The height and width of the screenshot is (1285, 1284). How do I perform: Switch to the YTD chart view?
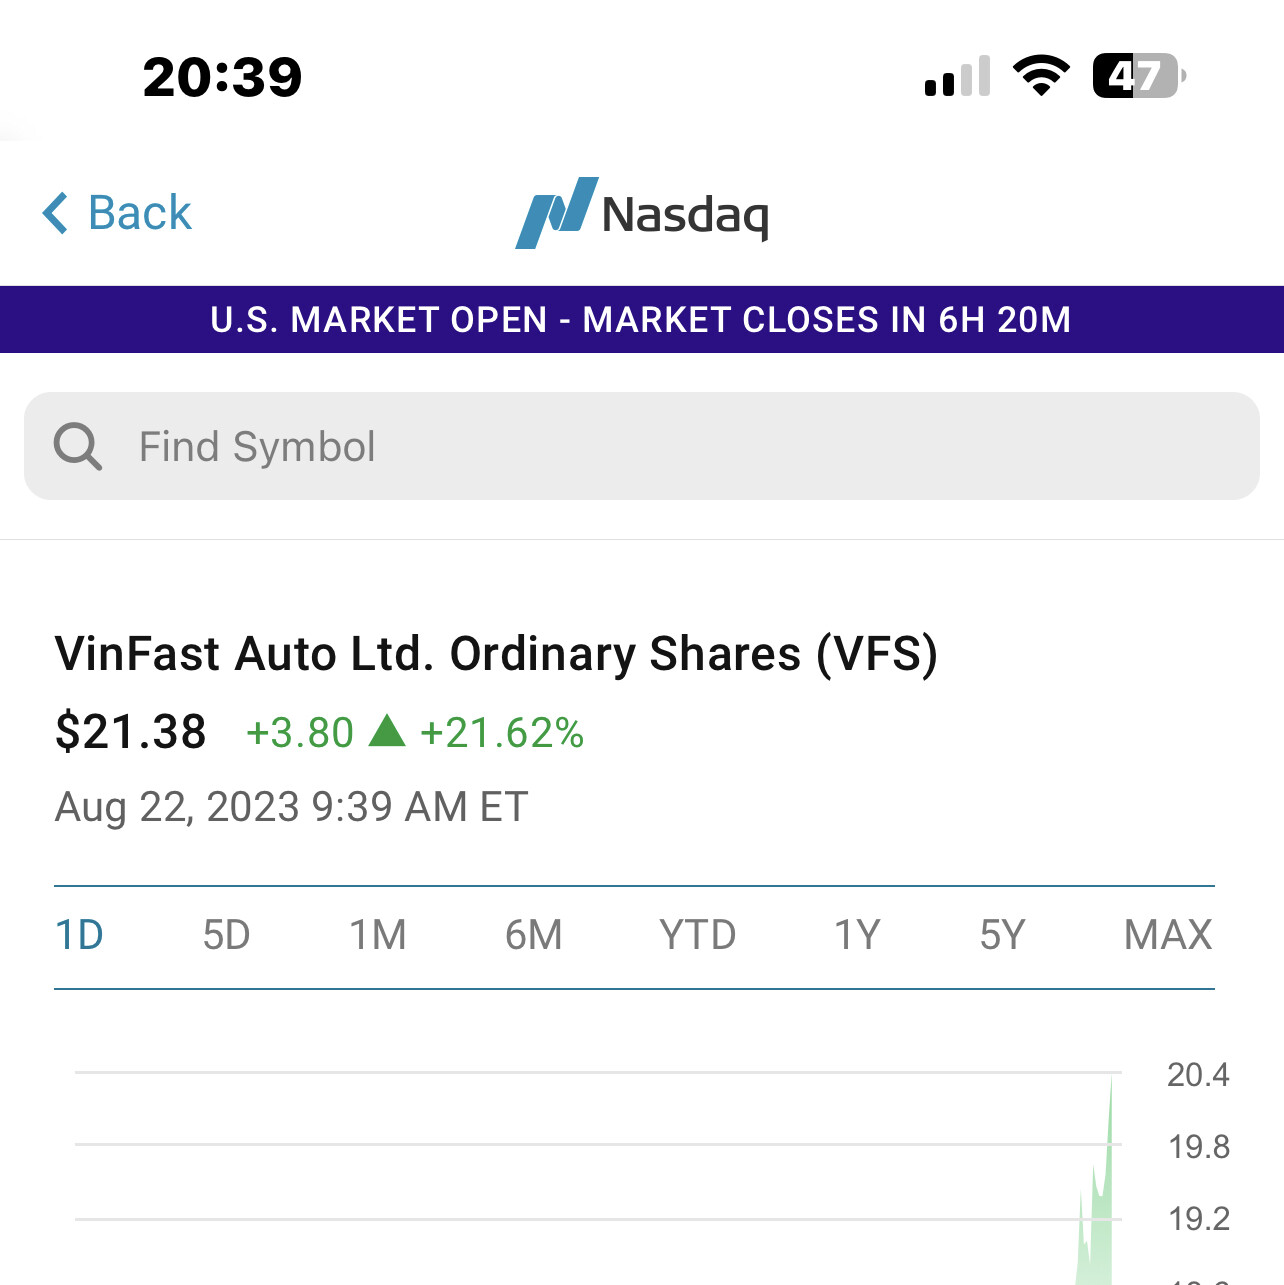tap(697, 936)
